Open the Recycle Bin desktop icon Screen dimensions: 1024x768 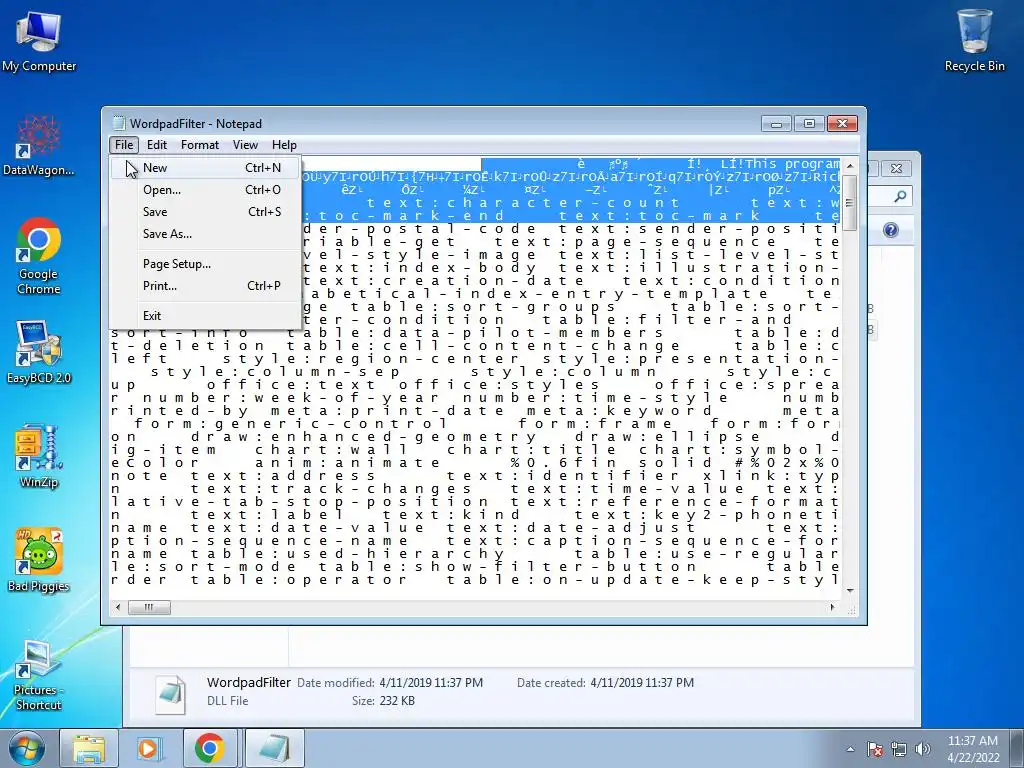pos(974,40)
